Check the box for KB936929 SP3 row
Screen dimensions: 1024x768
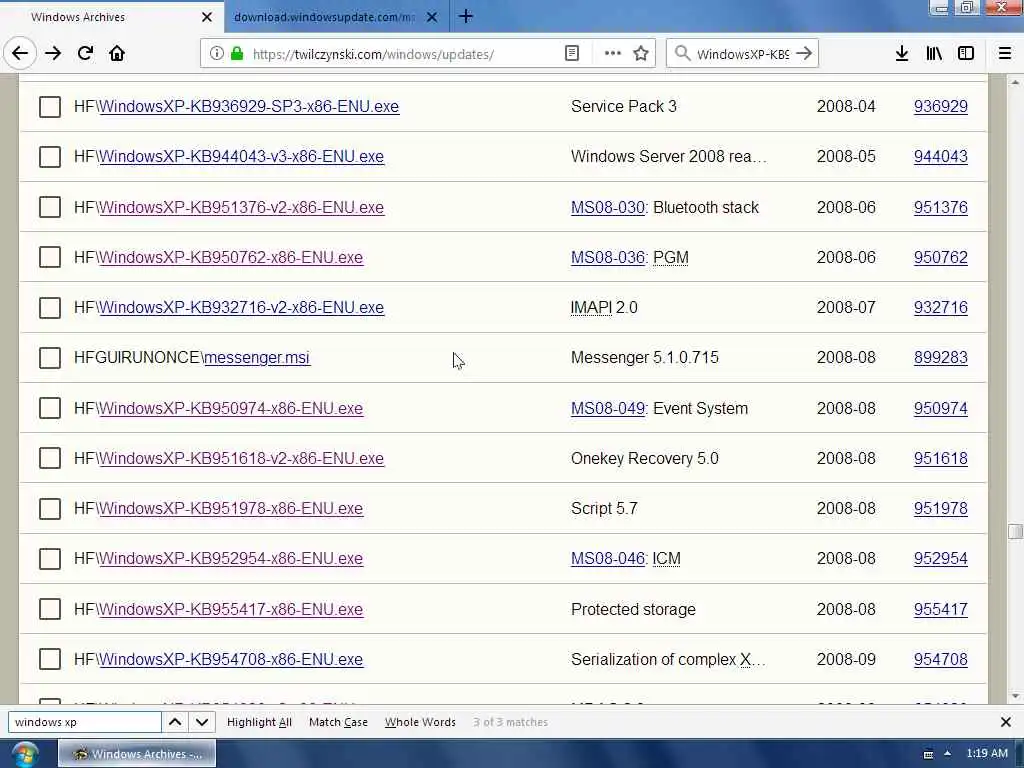click(x=50, y=106)
